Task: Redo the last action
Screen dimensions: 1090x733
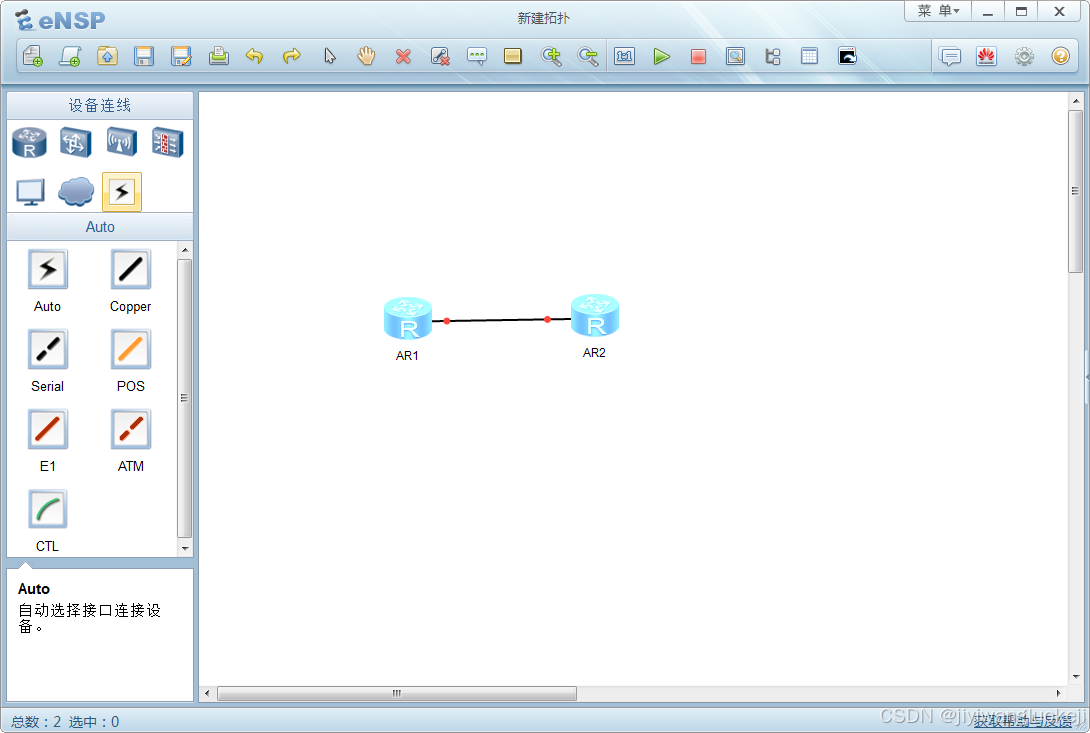Action: click(292, 56)
